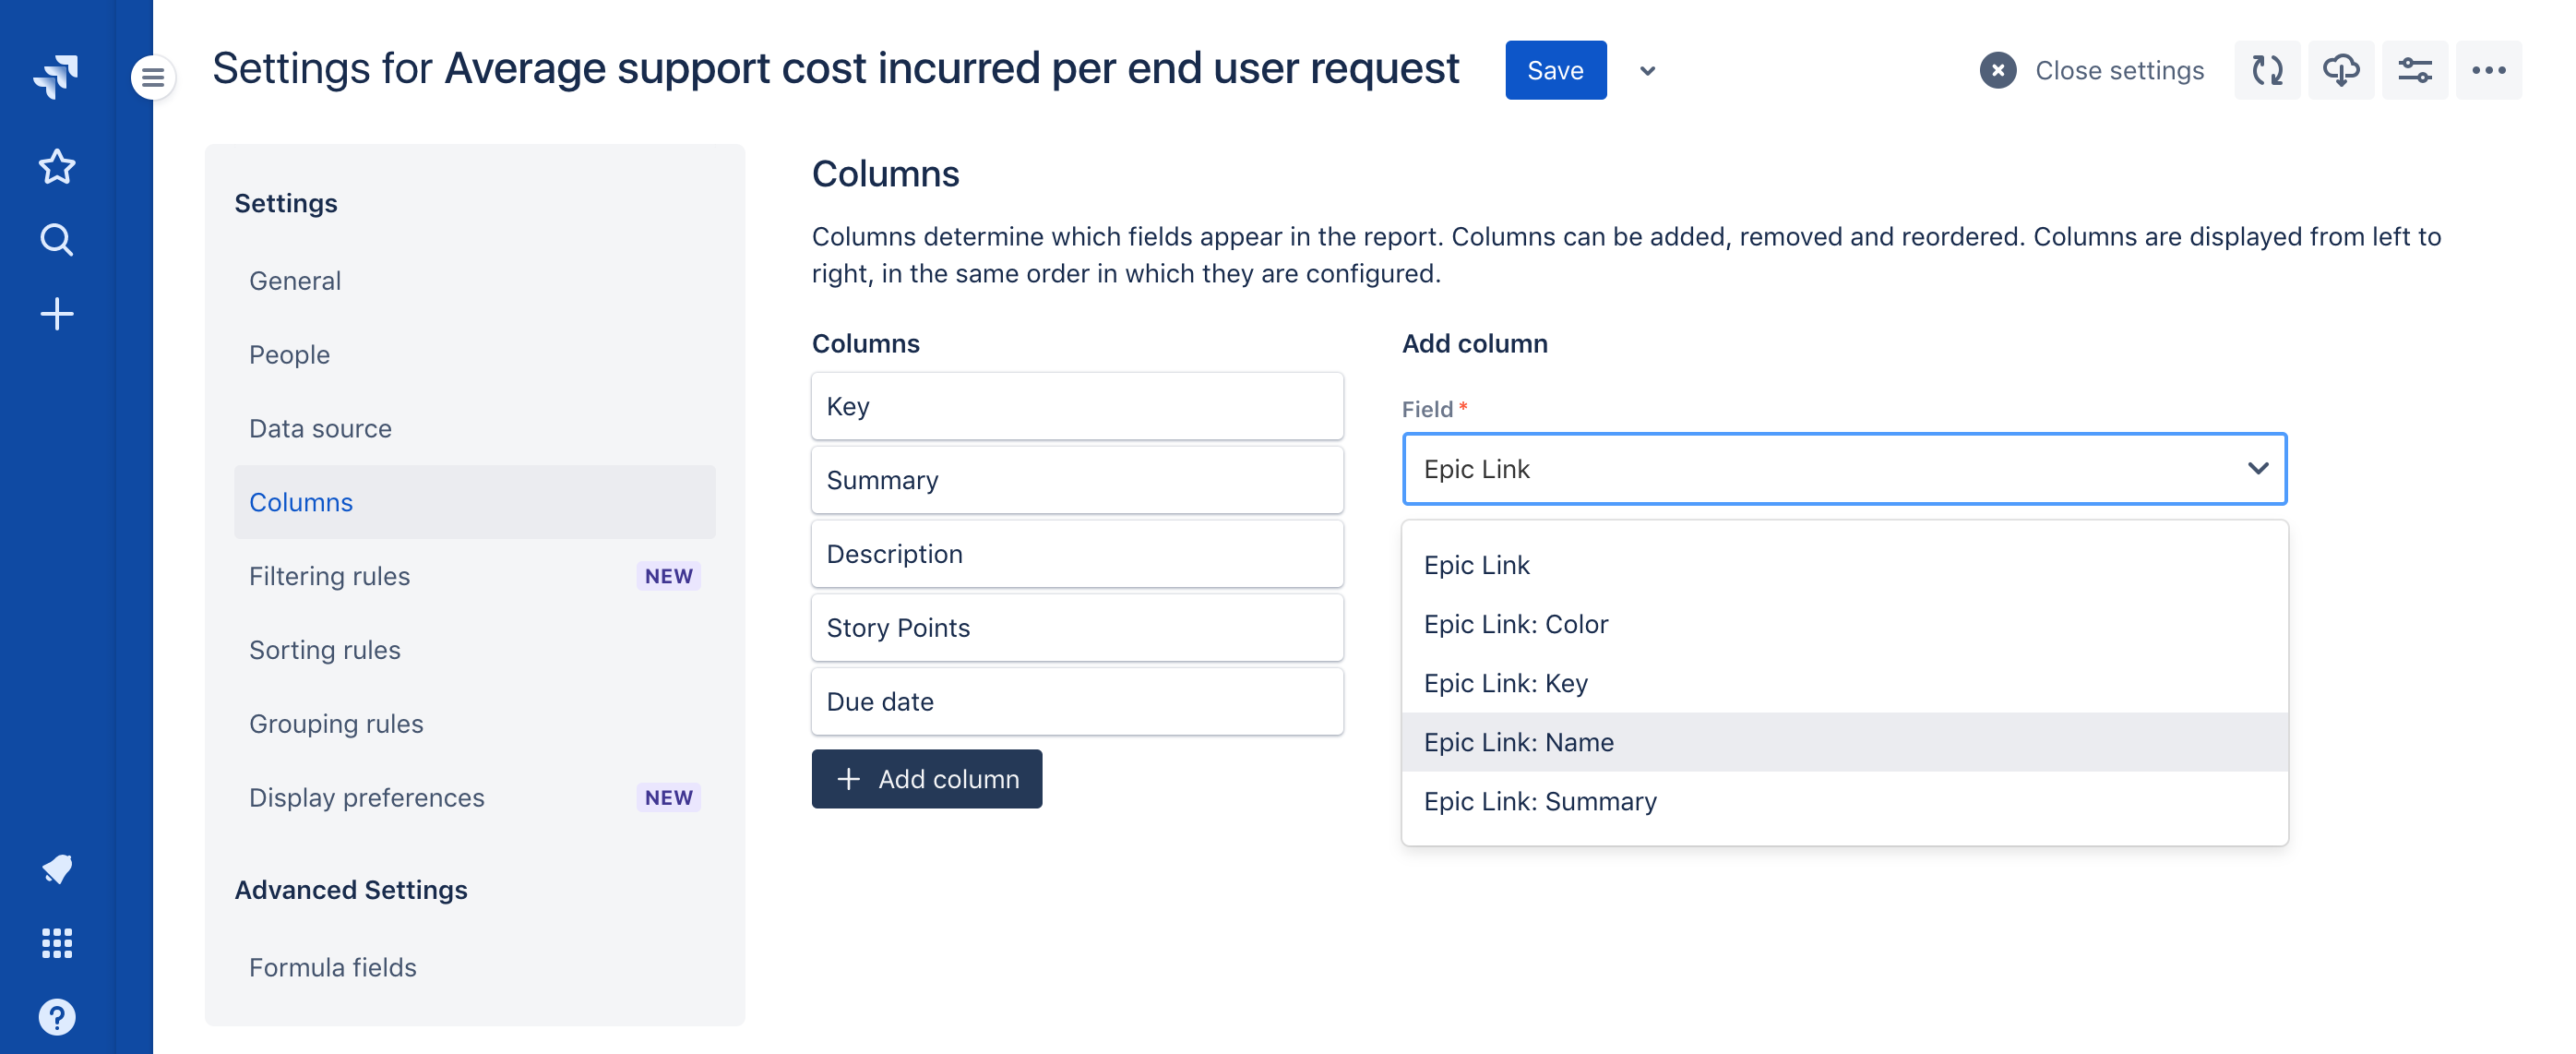Click the Save button

point(1555,70)
